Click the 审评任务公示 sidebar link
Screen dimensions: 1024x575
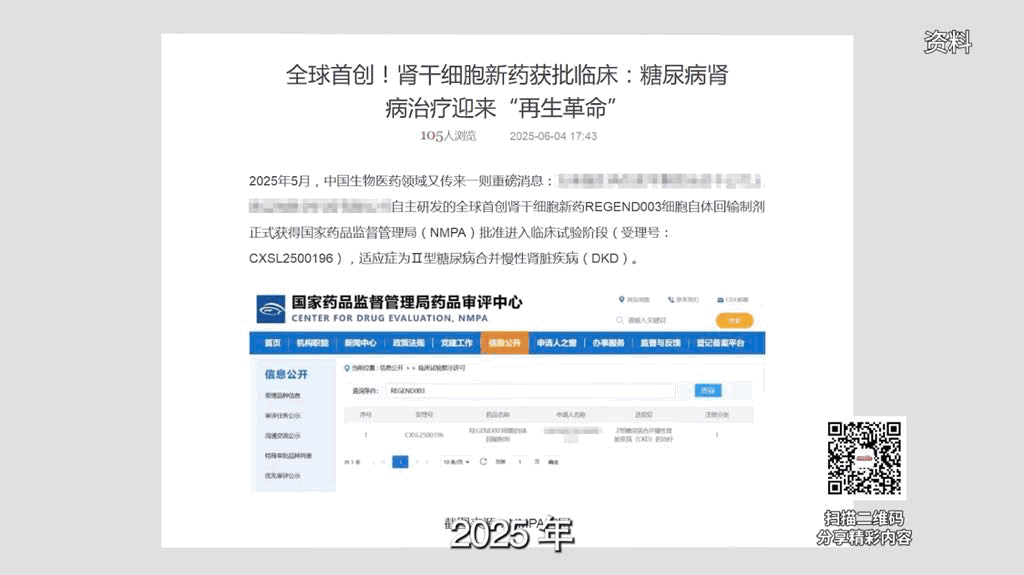click(x=283, y=416)
